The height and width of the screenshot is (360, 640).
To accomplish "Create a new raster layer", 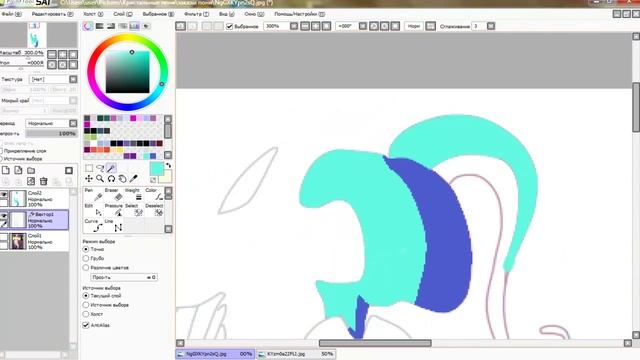I will pyautogui.click(x=6, y=170).
